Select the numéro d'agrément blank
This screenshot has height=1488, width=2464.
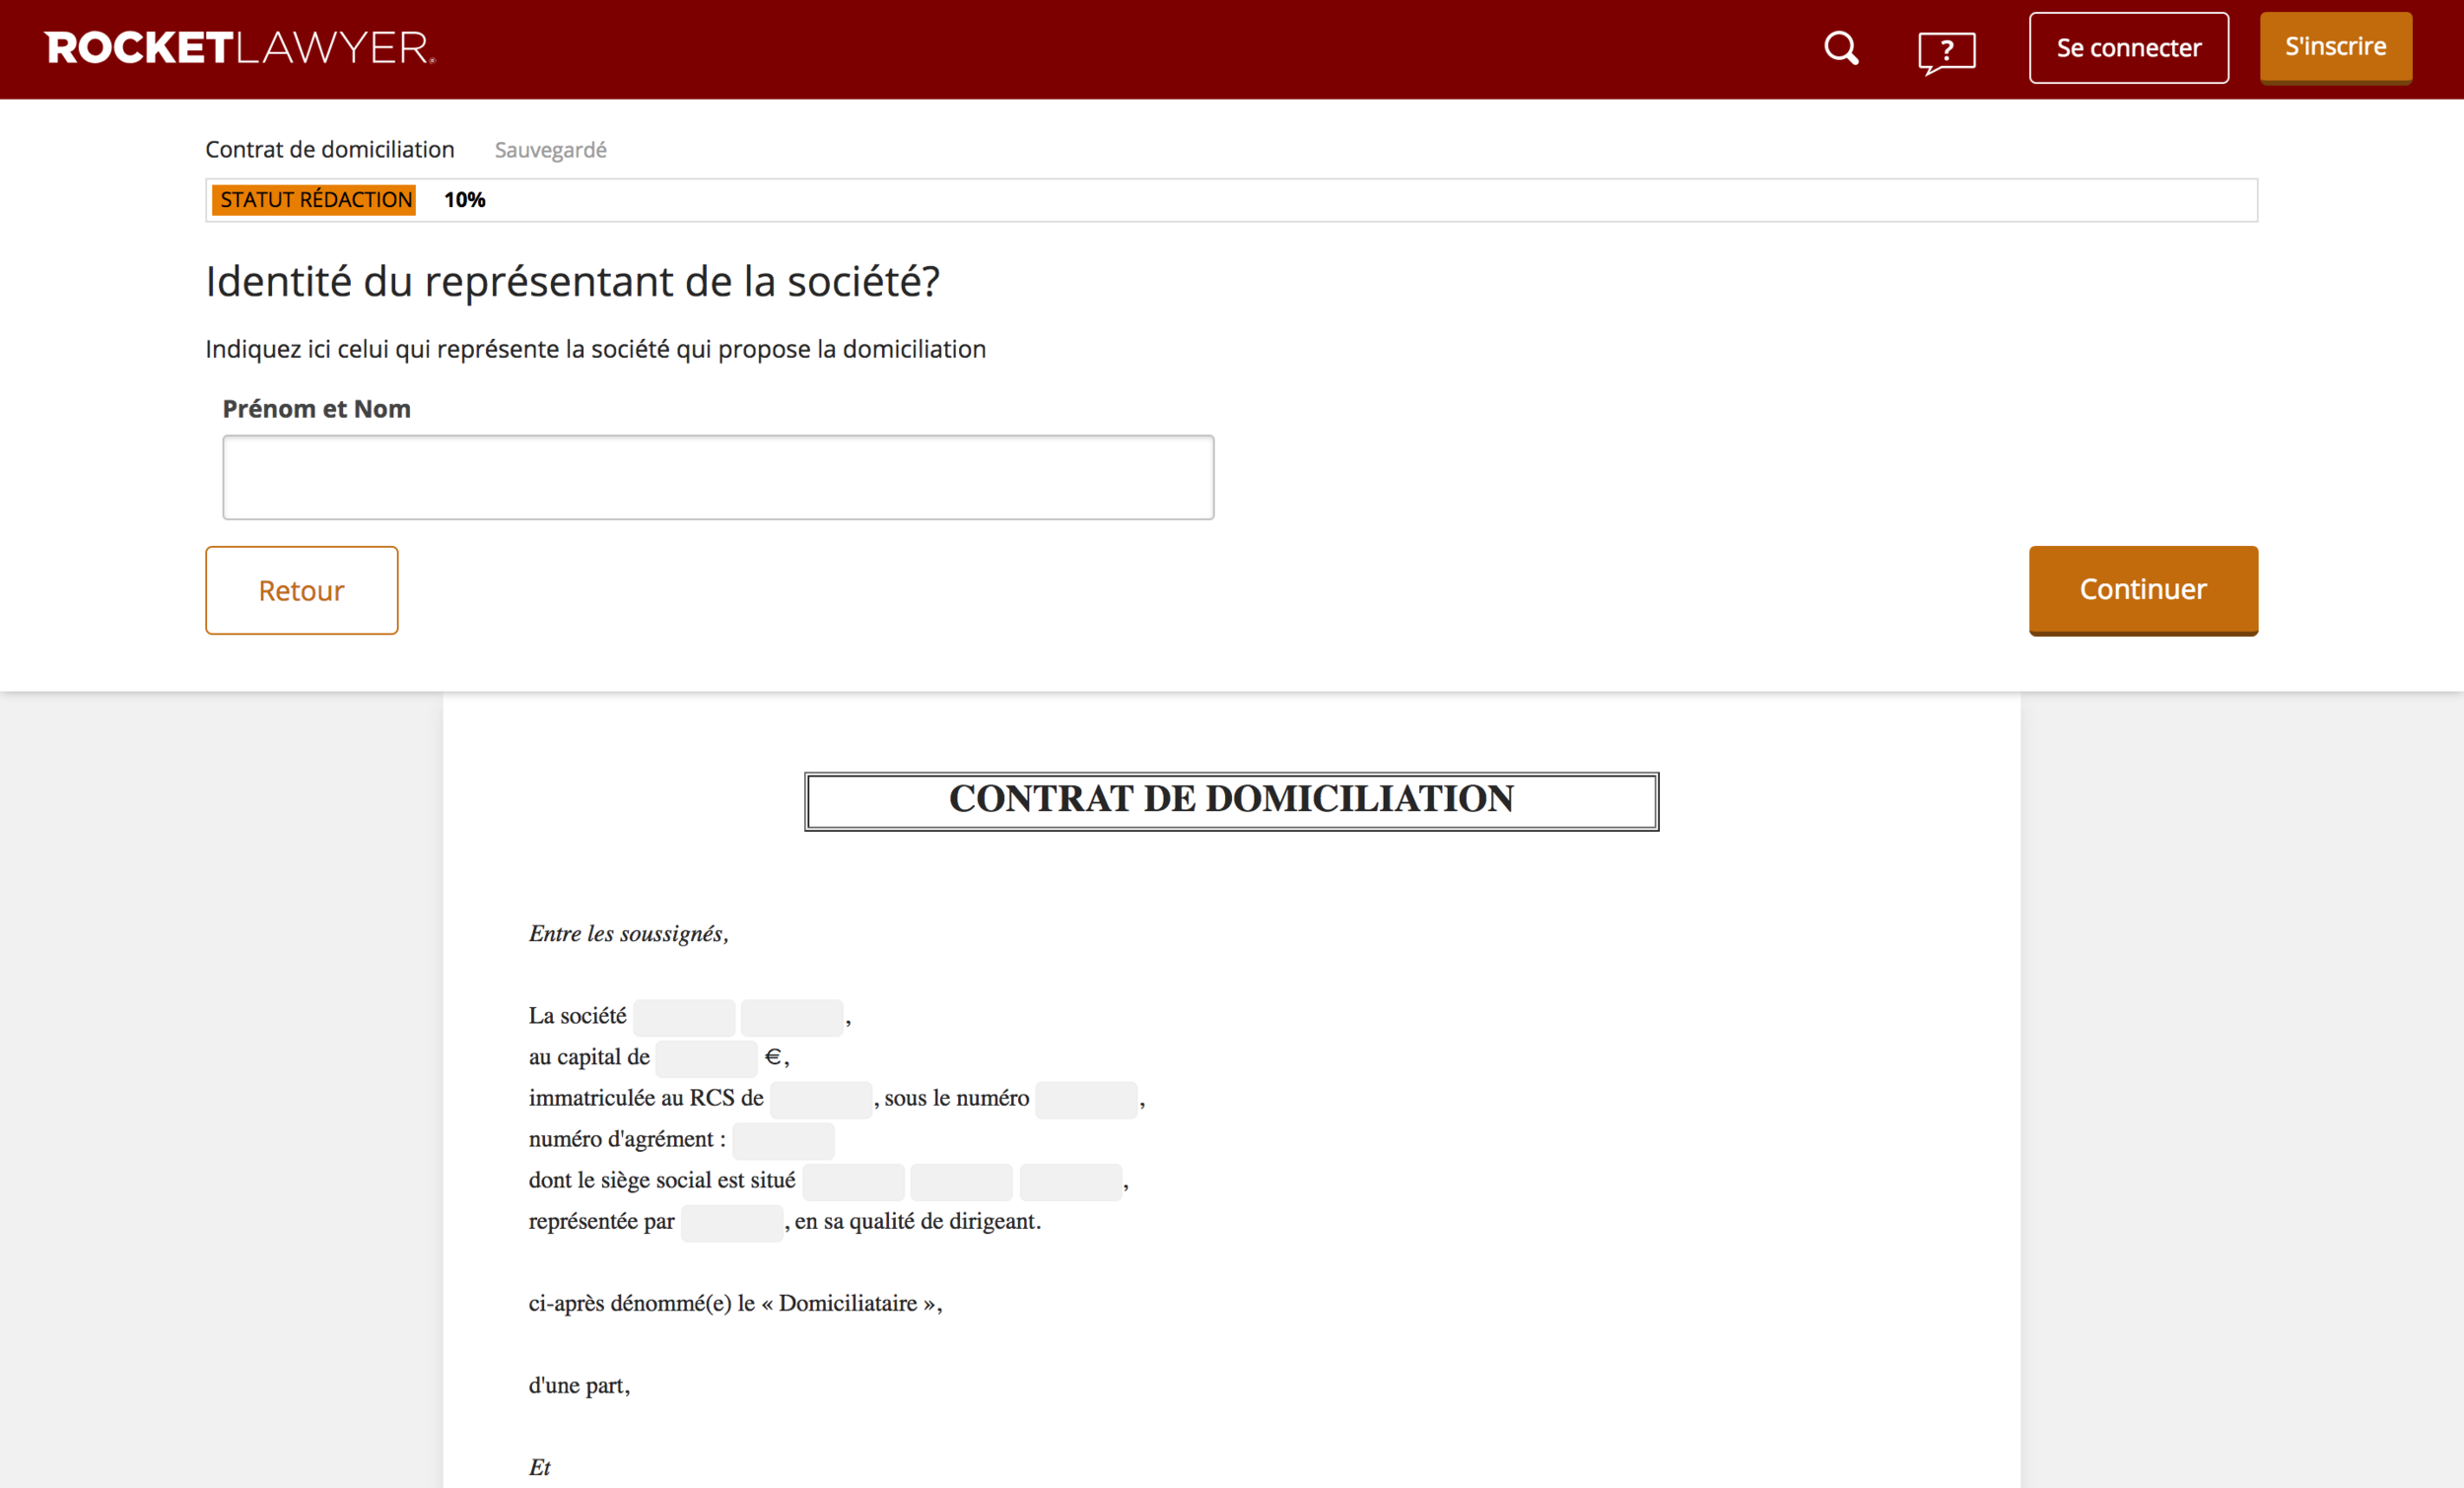point(783,1140)
